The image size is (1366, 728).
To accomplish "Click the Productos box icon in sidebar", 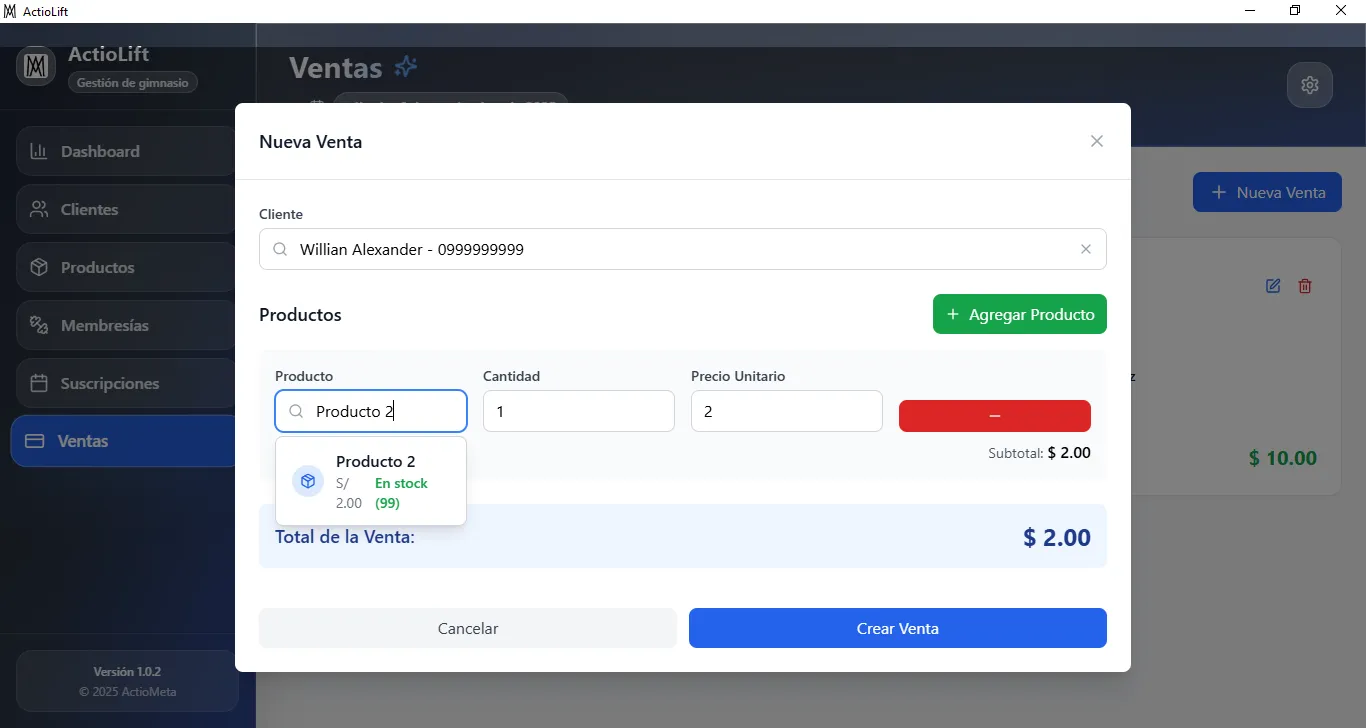I will coord(38,267).
